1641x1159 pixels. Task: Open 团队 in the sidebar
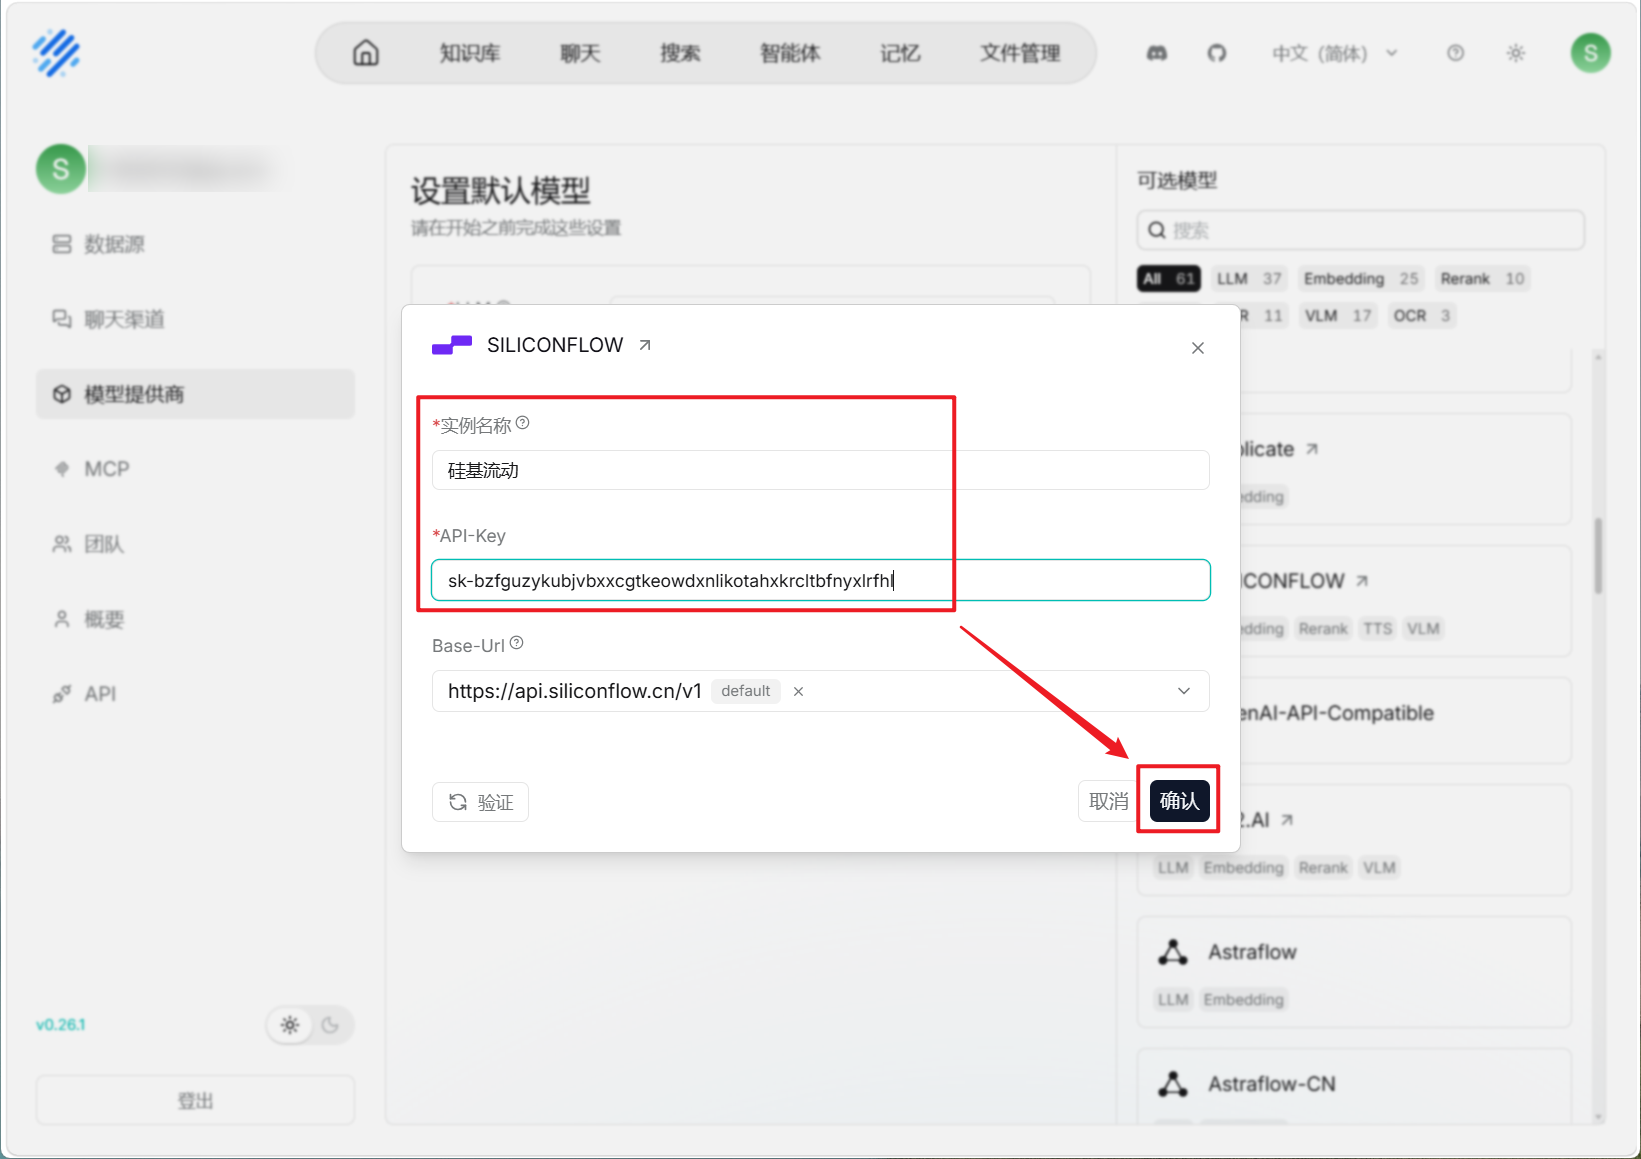pos(196,544)
